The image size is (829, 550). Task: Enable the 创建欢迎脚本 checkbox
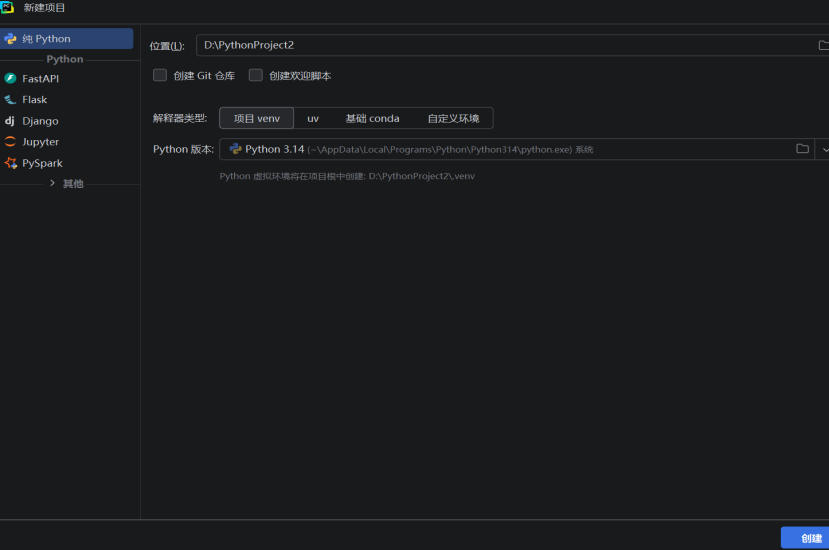256,75
